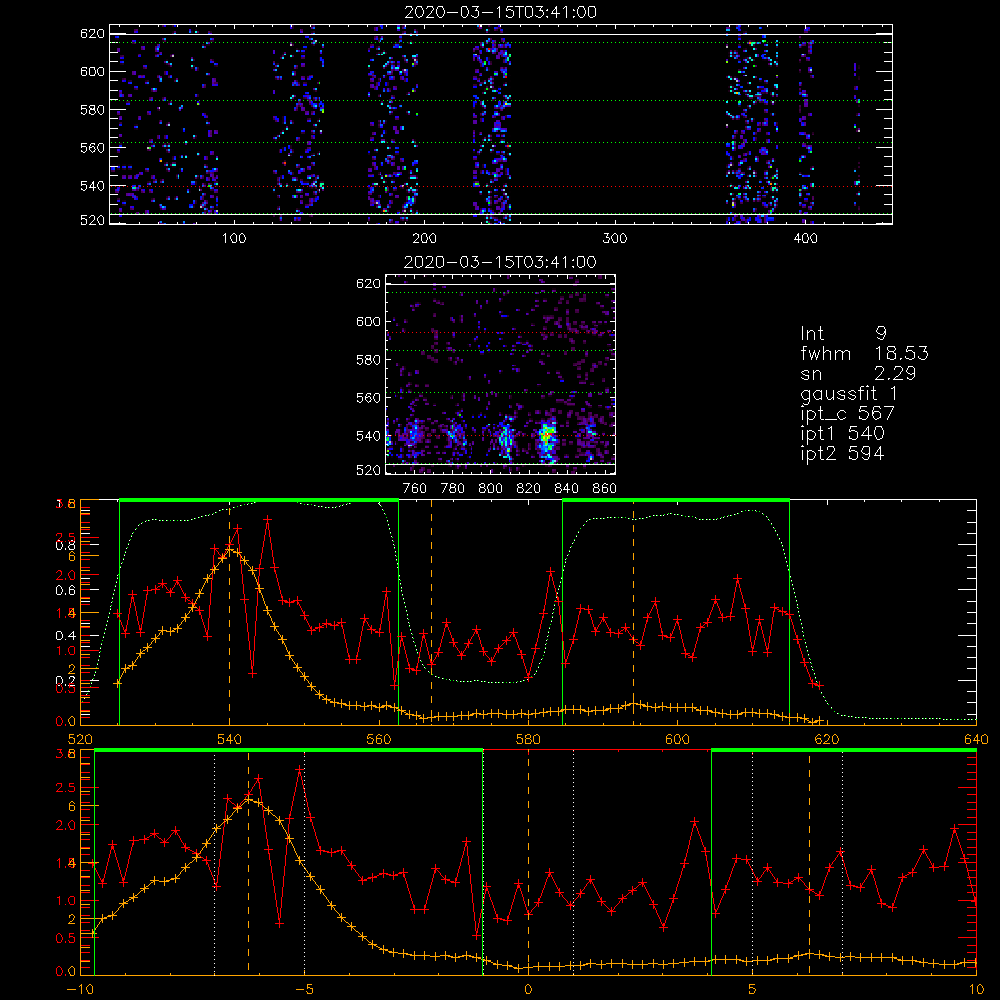Click orange dashed center line at 0 in bottom plot
This screenshot has height=1000, width=1000.
click(528, 861)
